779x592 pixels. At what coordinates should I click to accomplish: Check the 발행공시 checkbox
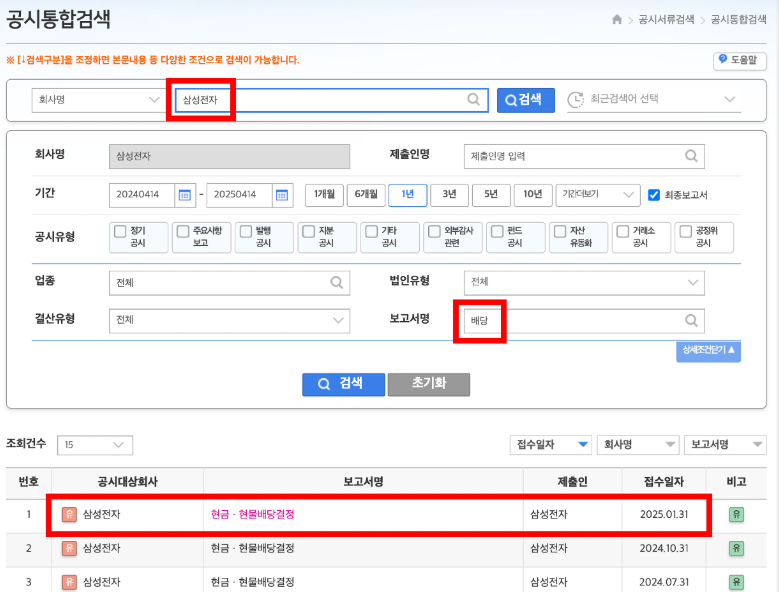pos(246,231)
